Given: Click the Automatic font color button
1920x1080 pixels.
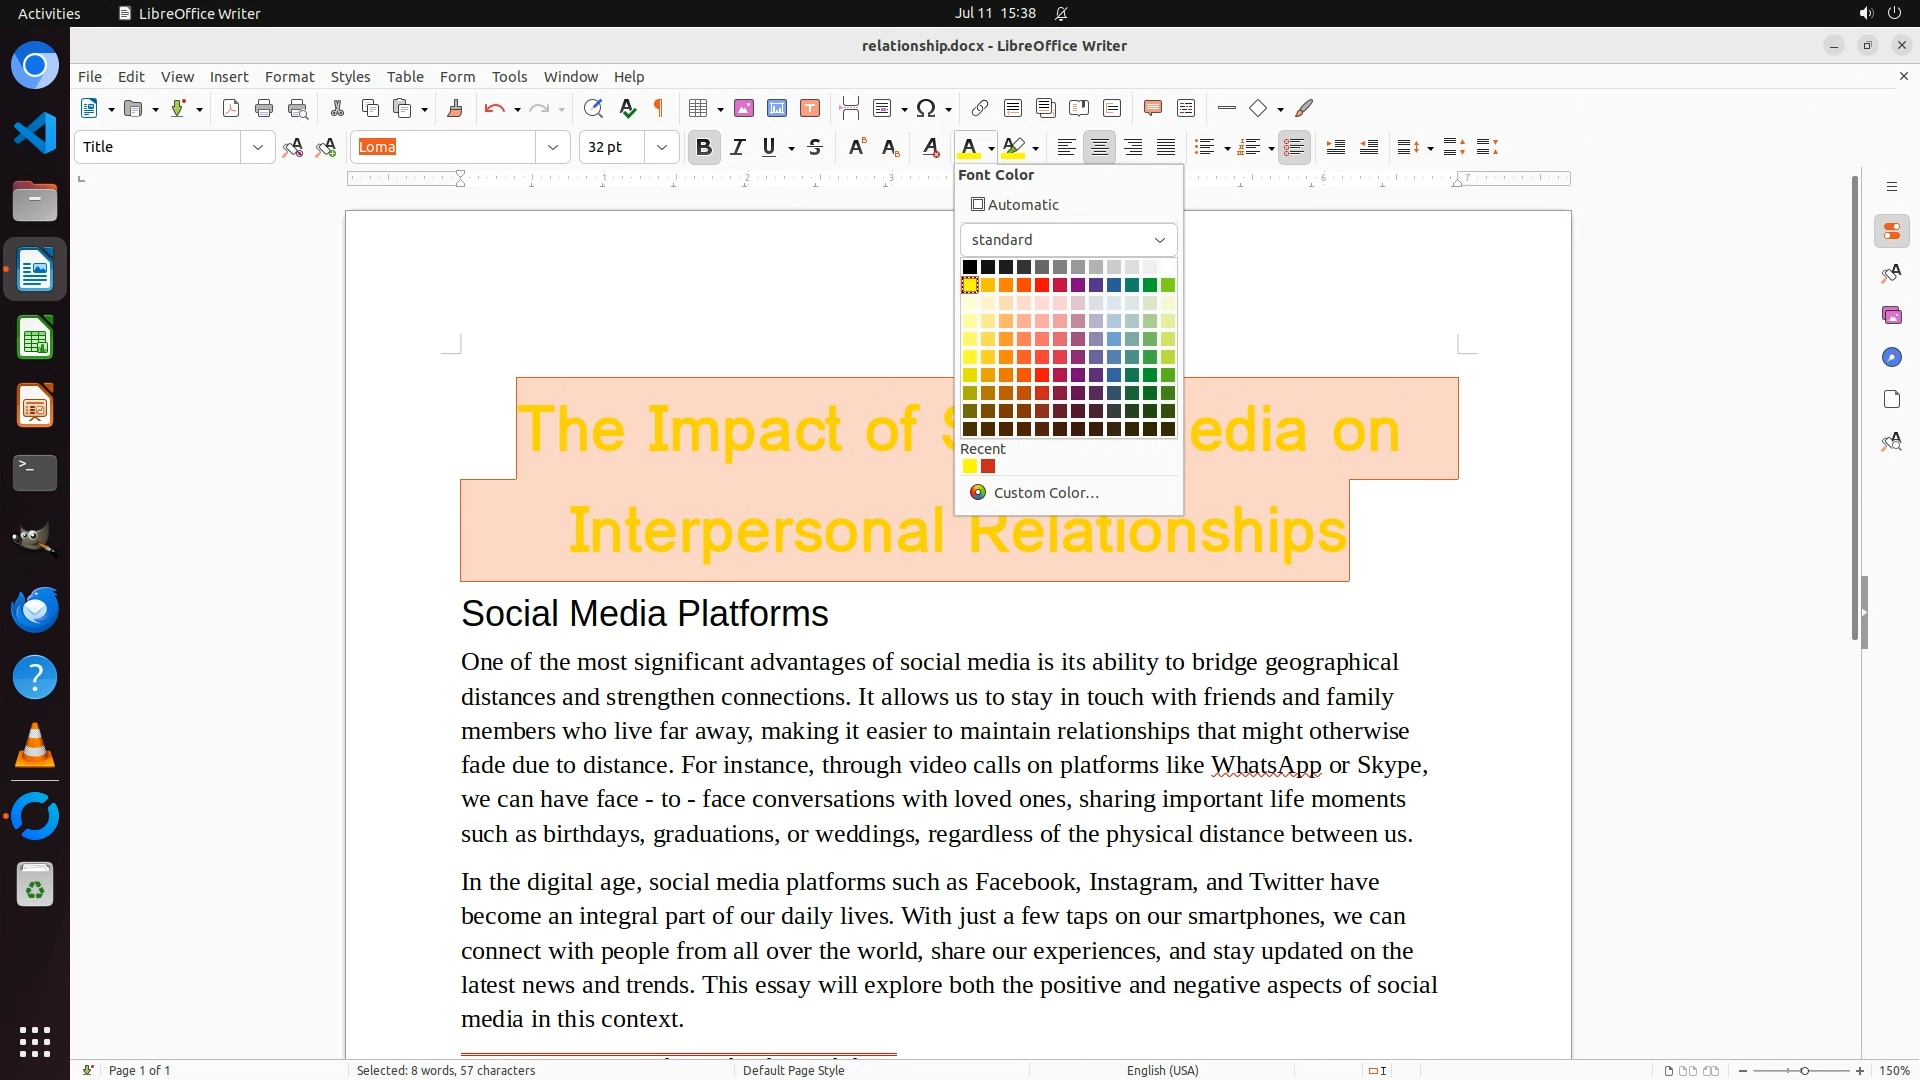Looking at the screenshot, I should click(1015, 204).
